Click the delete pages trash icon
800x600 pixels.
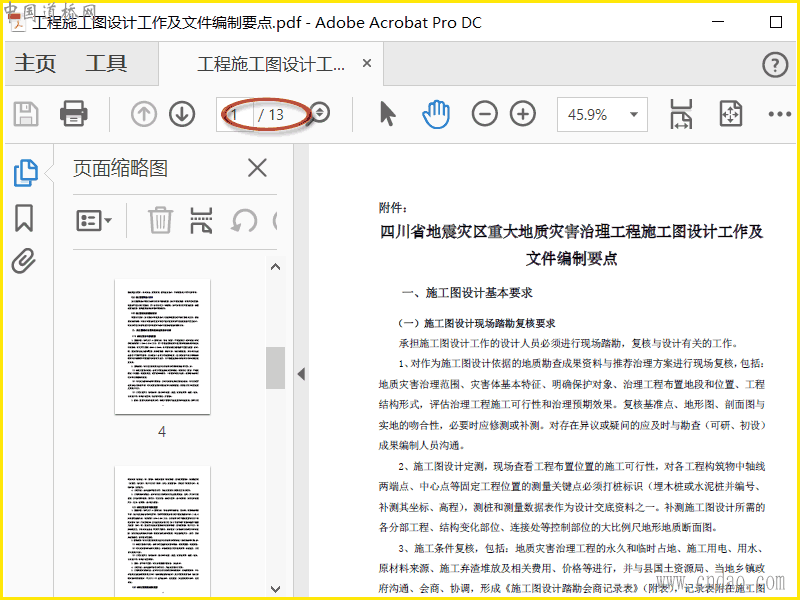coord(161,220)
